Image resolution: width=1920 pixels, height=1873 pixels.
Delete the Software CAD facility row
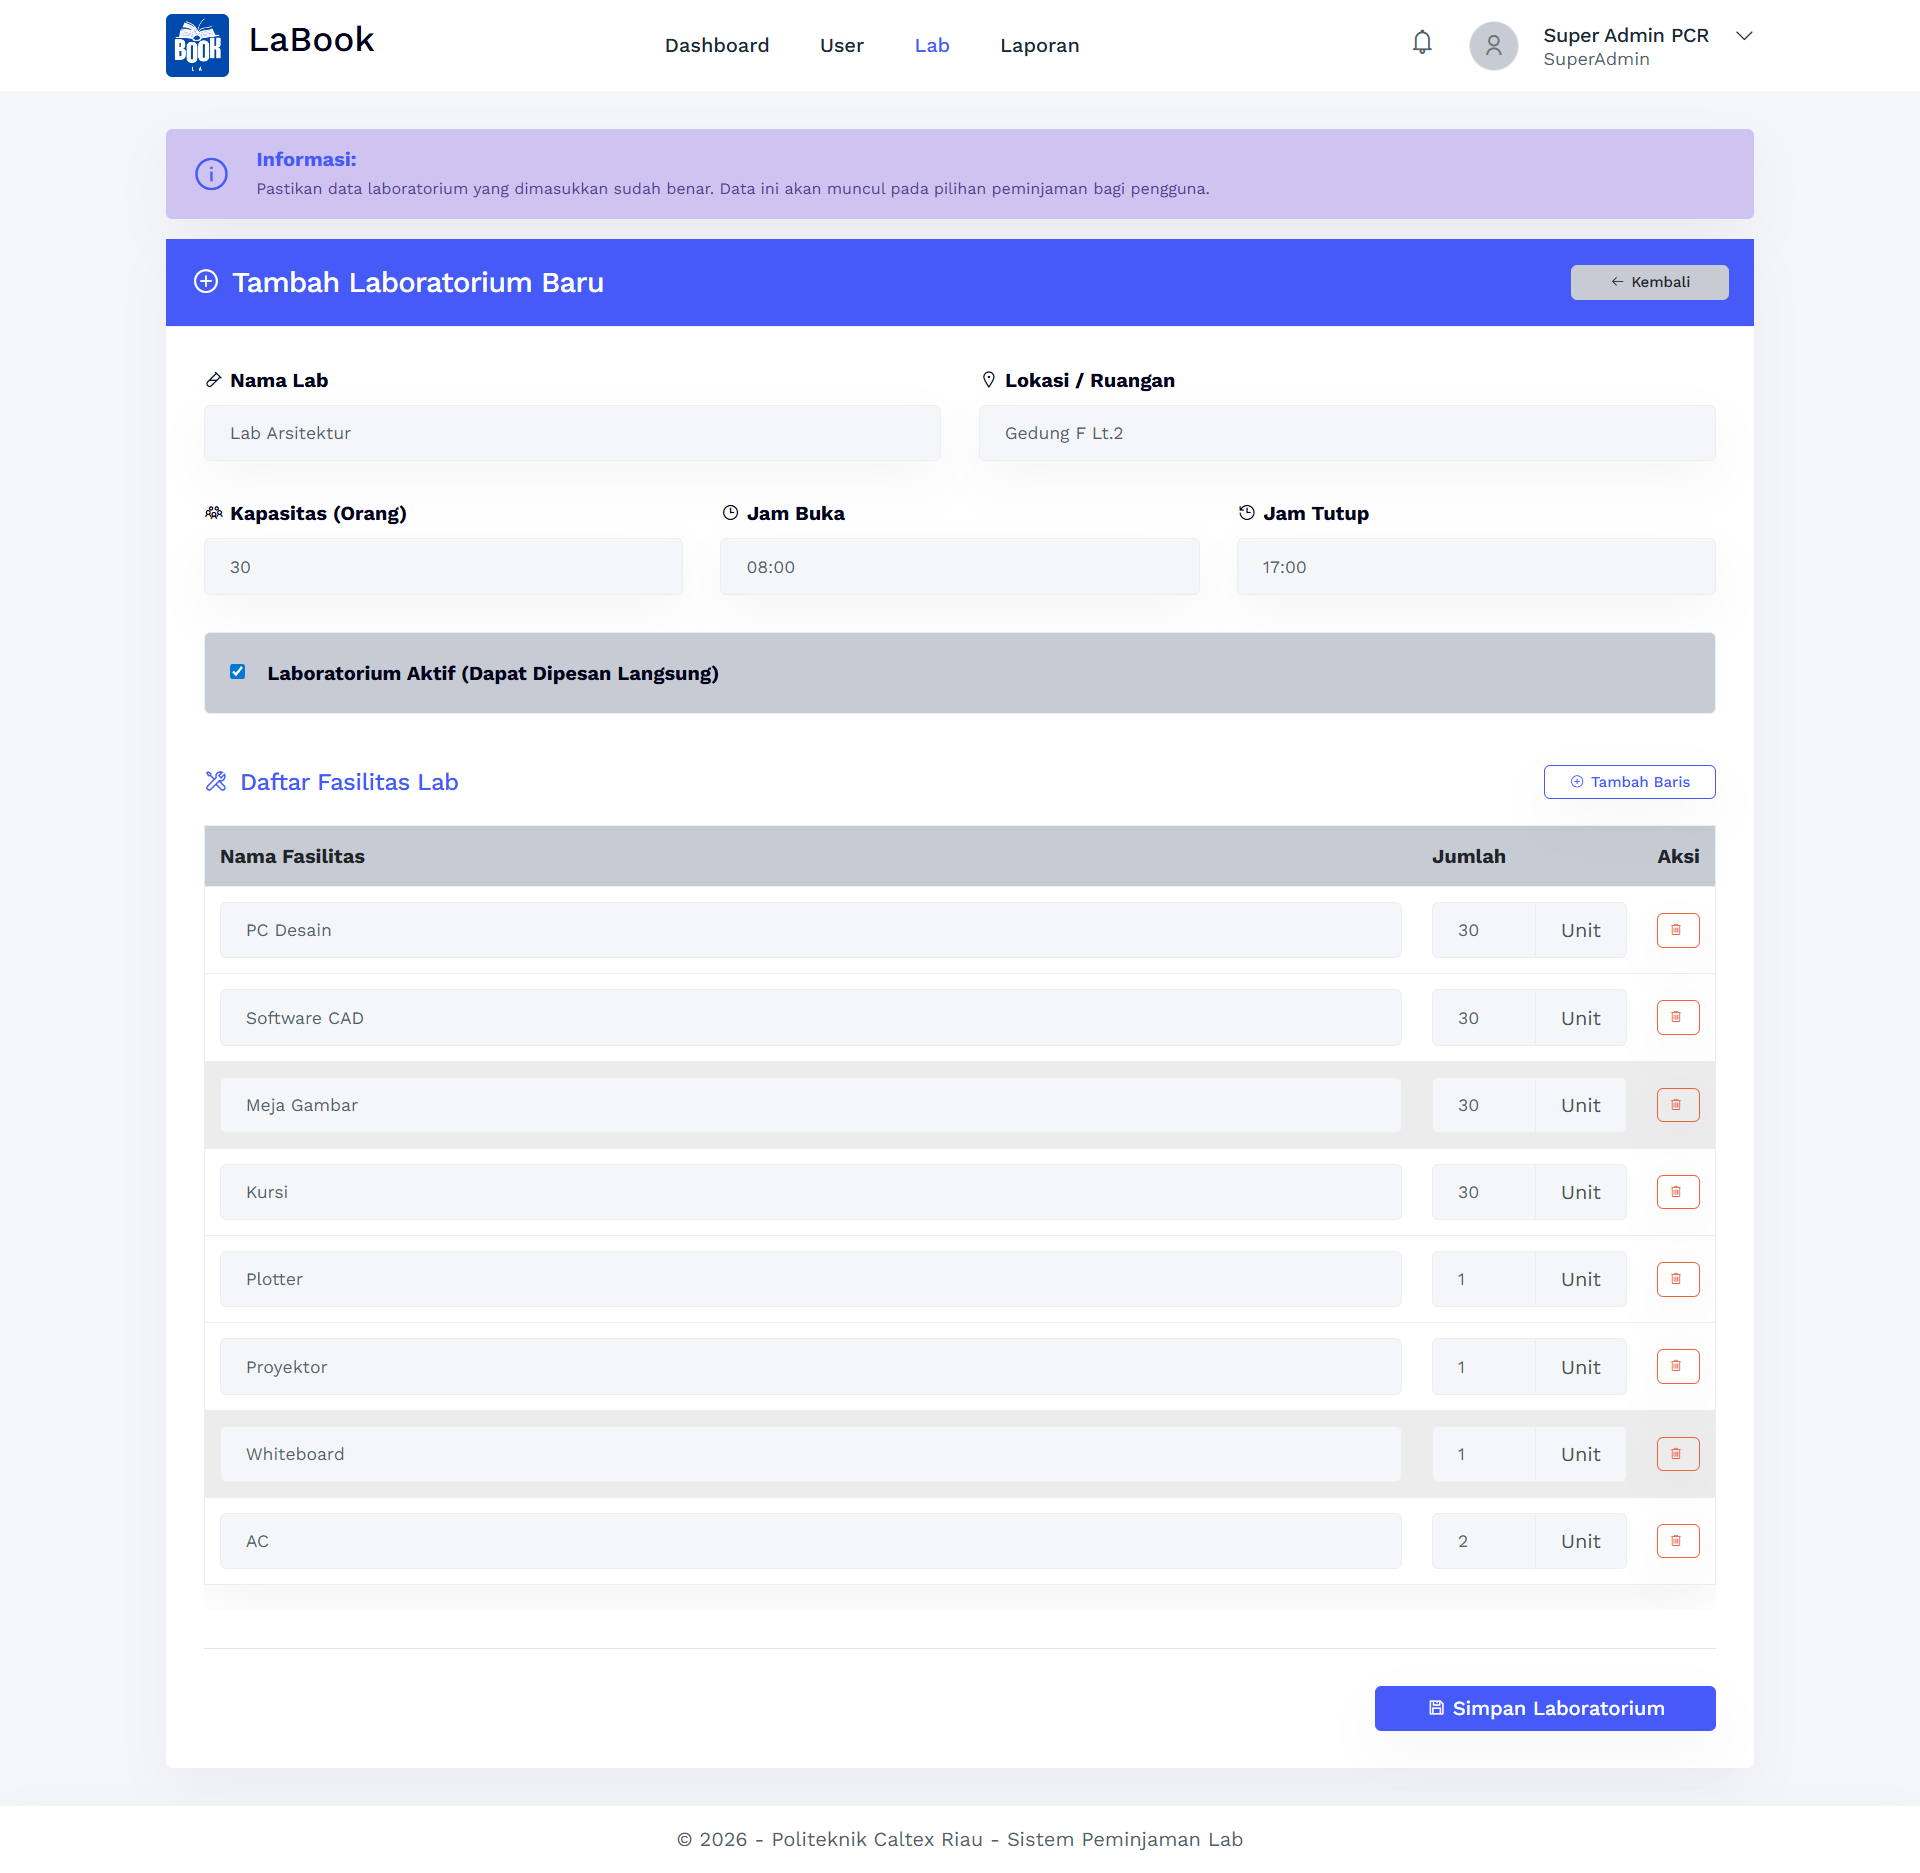click(x=1678, y=1017)
